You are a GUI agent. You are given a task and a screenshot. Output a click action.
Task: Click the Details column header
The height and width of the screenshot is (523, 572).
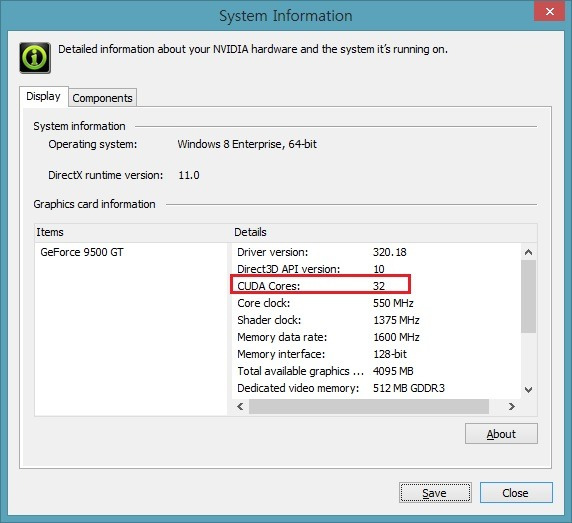[384, 232]
